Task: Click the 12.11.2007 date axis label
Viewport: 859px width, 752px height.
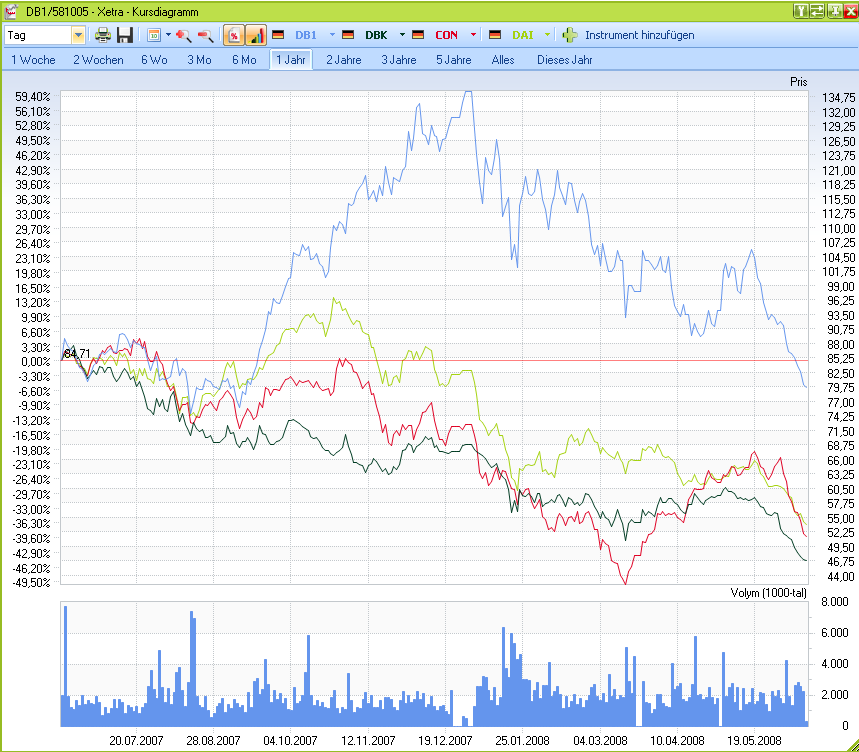Action: (368, 740)
